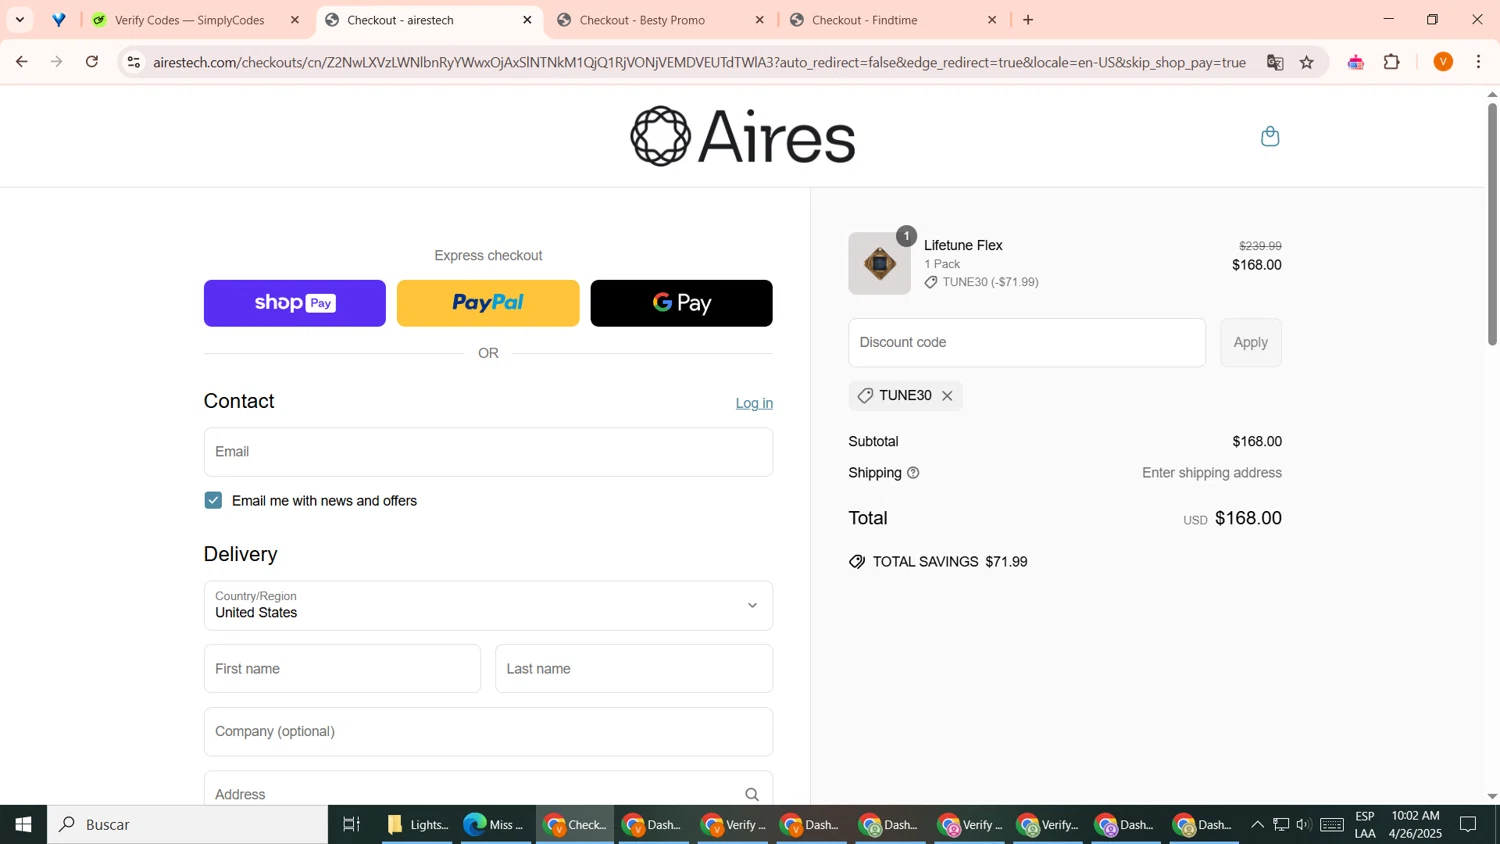The image size is (1500, 844).
Task: Remove the TUNE30 discount code
Action: [x=947, y=396]
